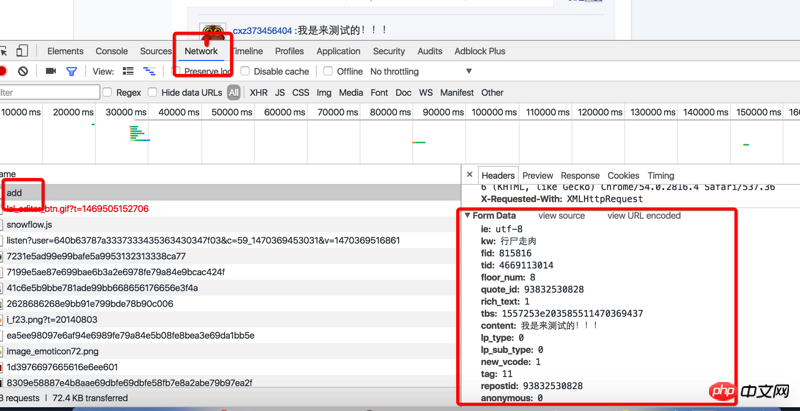This screenshot has width=800, height=411.
Task: Click the tbs value in Form Data
Action: coord(572,313)
